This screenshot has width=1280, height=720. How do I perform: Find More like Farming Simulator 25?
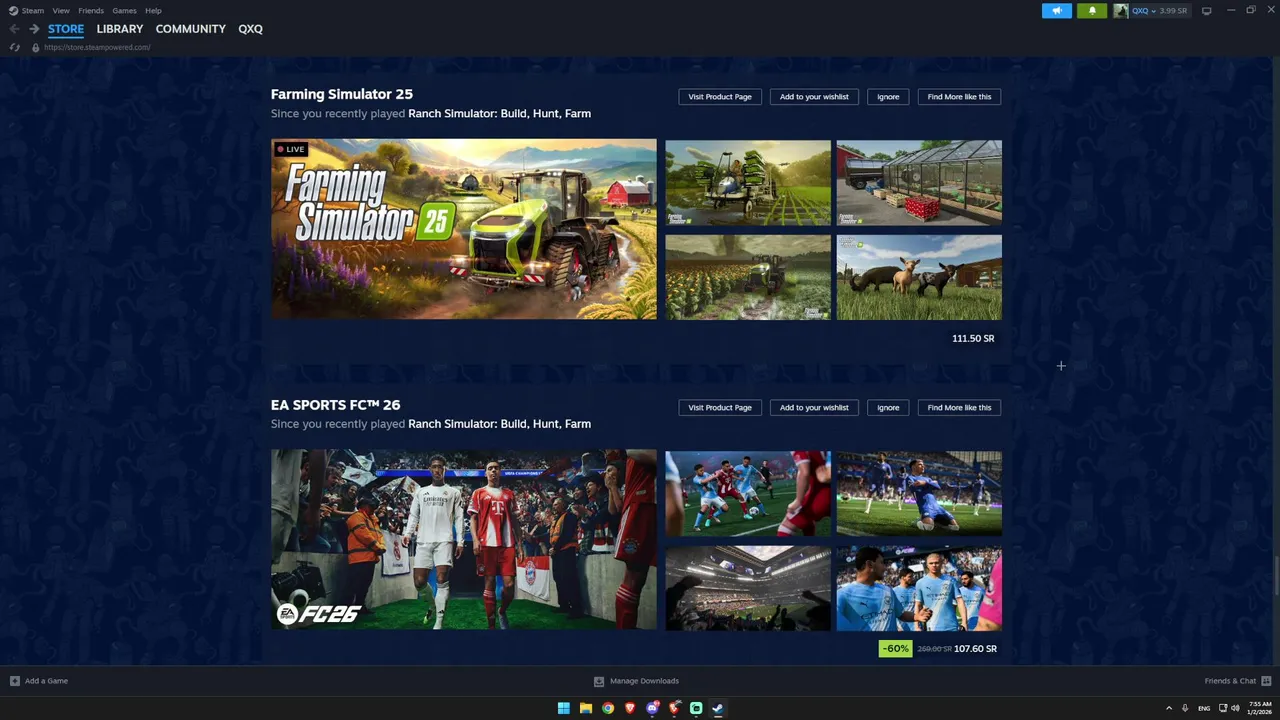tap(959, 97)
